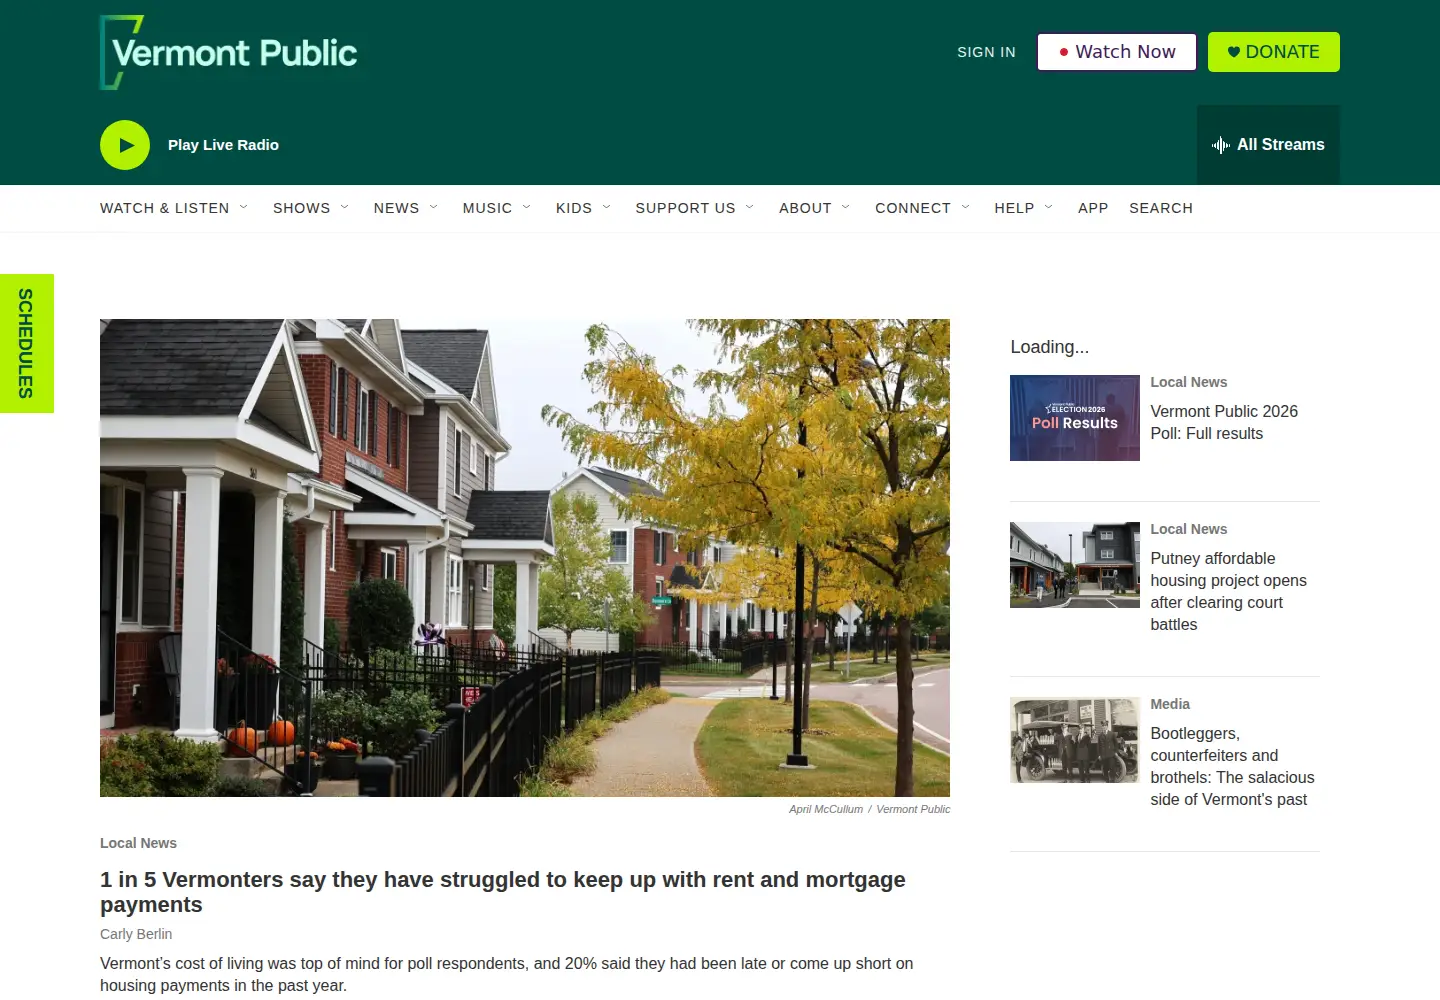Open the All Streams panel

(1268, 145)
